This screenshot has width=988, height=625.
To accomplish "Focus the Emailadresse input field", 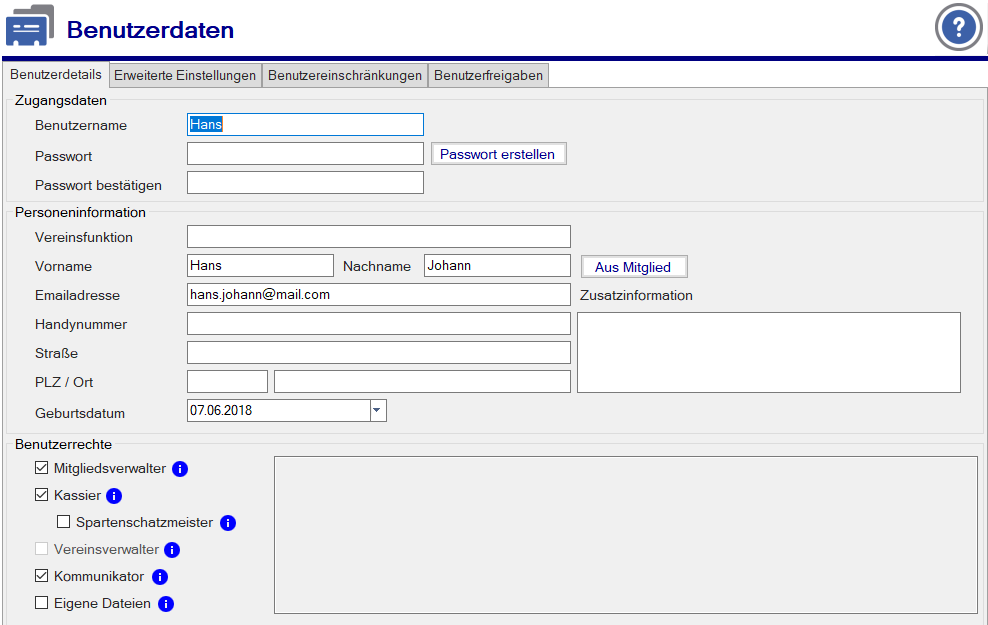I will click(x=378, y=295).
